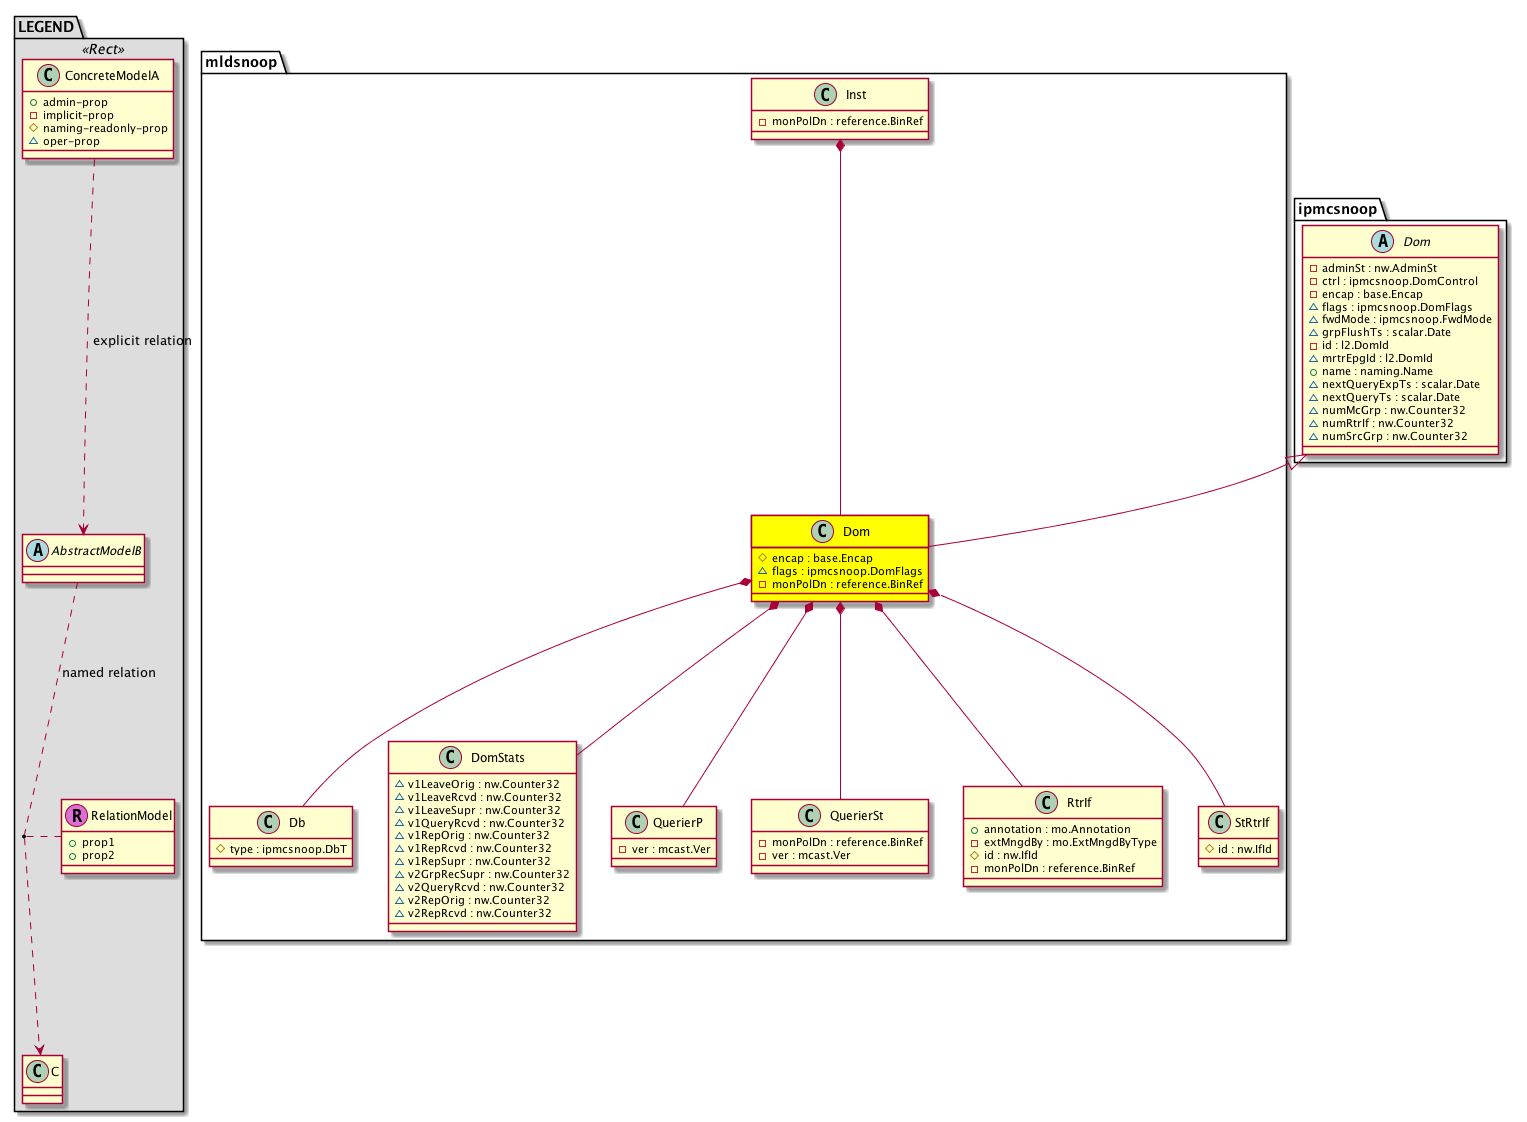Image resolution: width=1527 pixels, height=1122 pixels.
Task: Click the QuerierSt class icon
Action: click(809, 816)
